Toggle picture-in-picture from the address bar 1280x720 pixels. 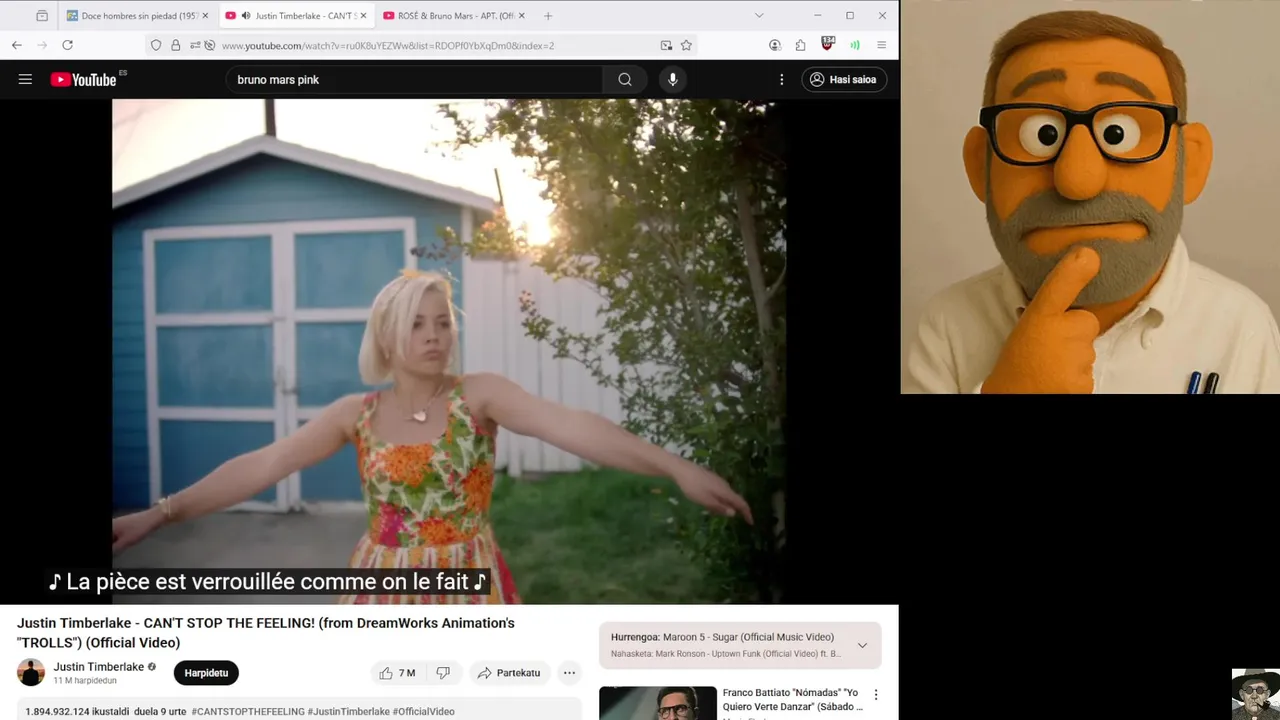coord(666,45)
